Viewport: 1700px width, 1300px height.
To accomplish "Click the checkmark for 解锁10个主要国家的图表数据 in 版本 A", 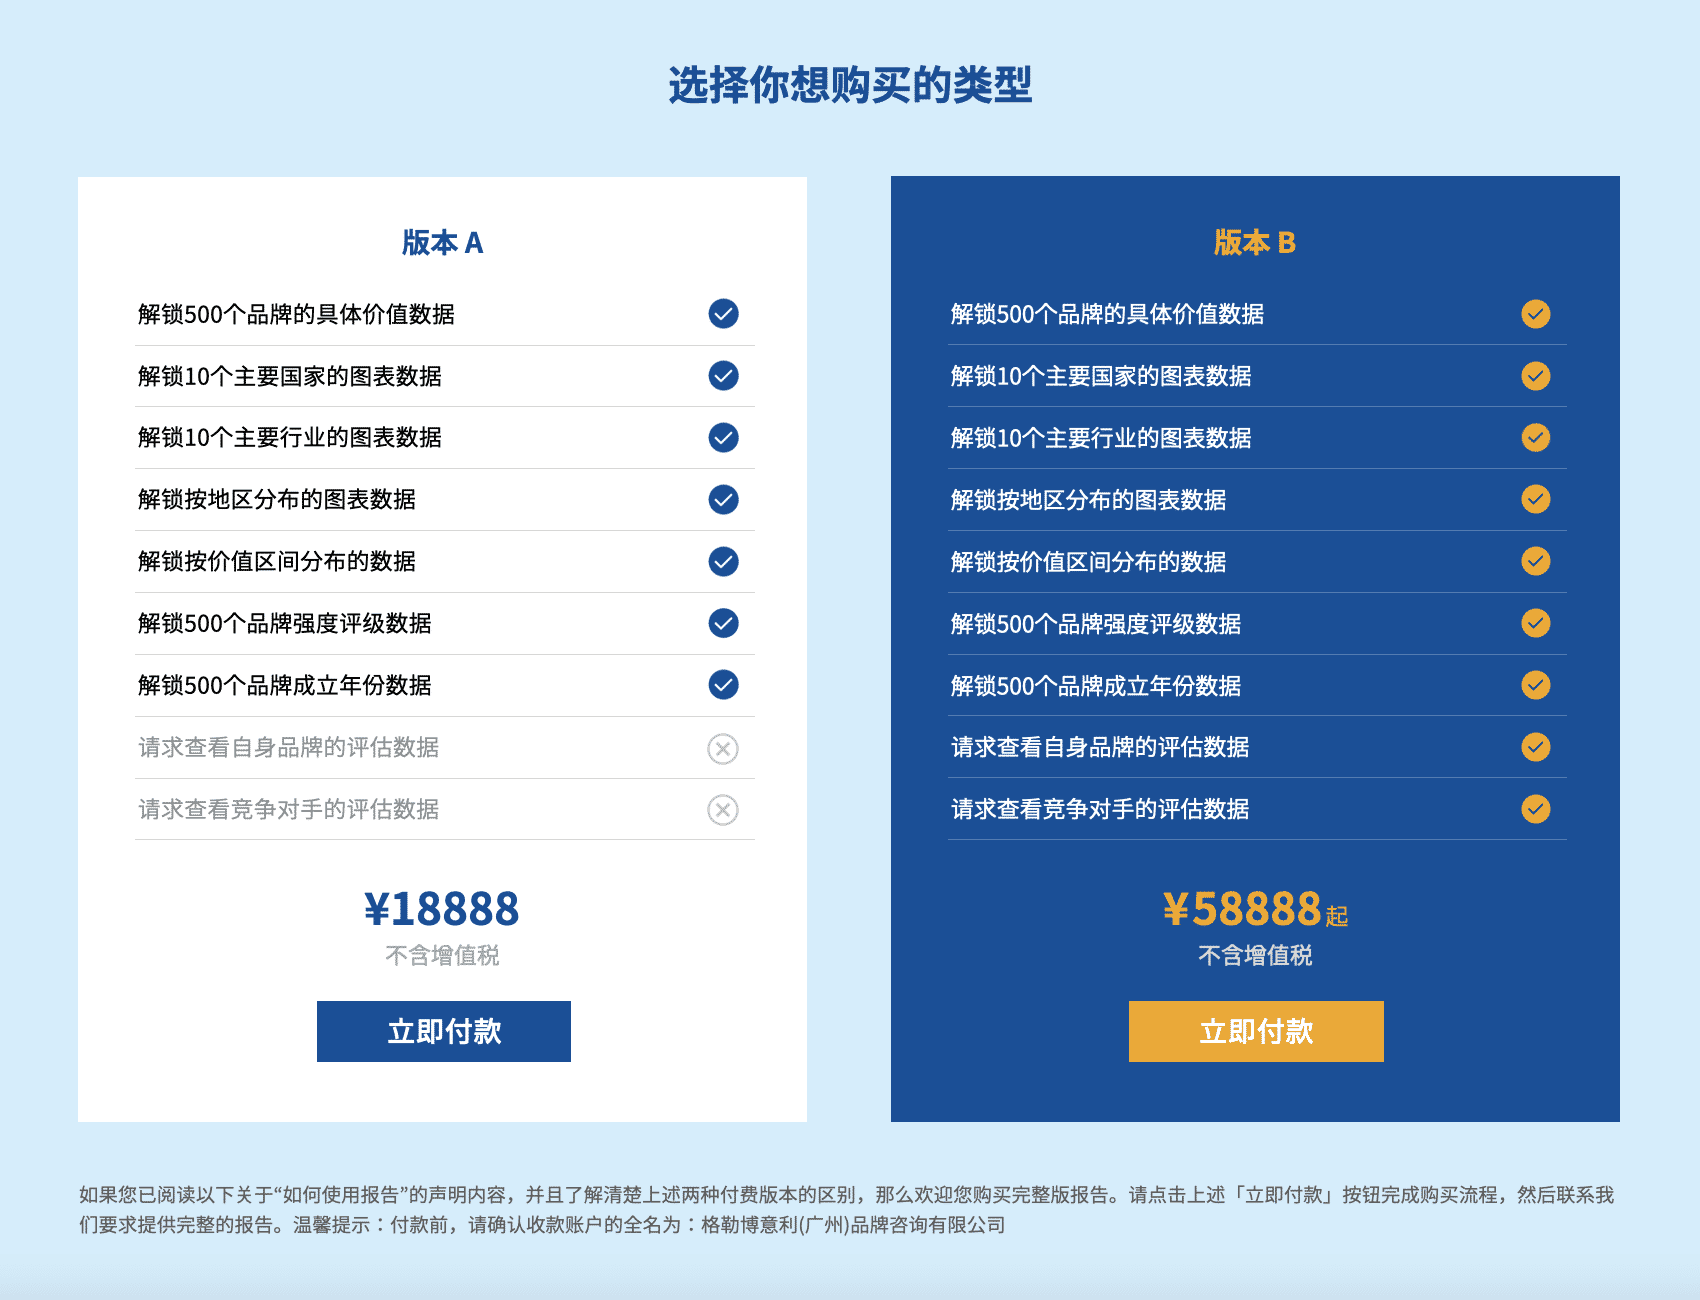I will 722,376.
